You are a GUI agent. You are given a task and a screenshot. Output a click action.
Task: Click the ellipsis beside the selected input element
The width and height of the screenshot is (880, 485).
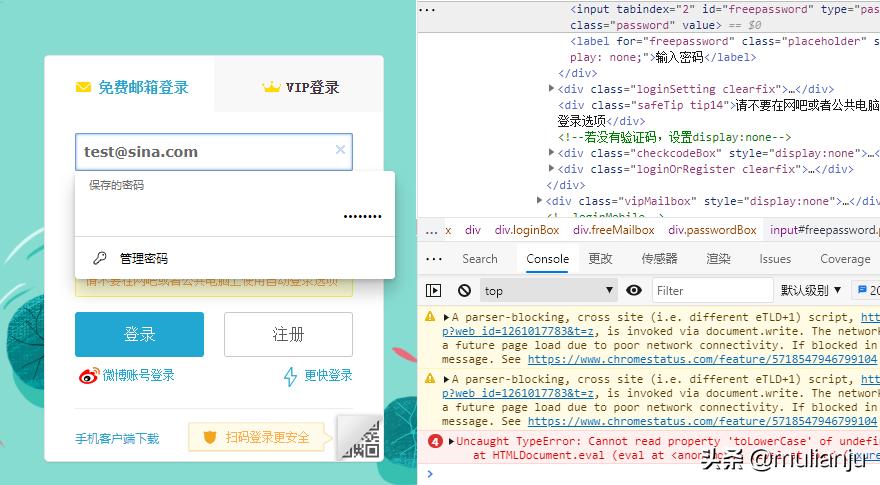tap(427, 10)
